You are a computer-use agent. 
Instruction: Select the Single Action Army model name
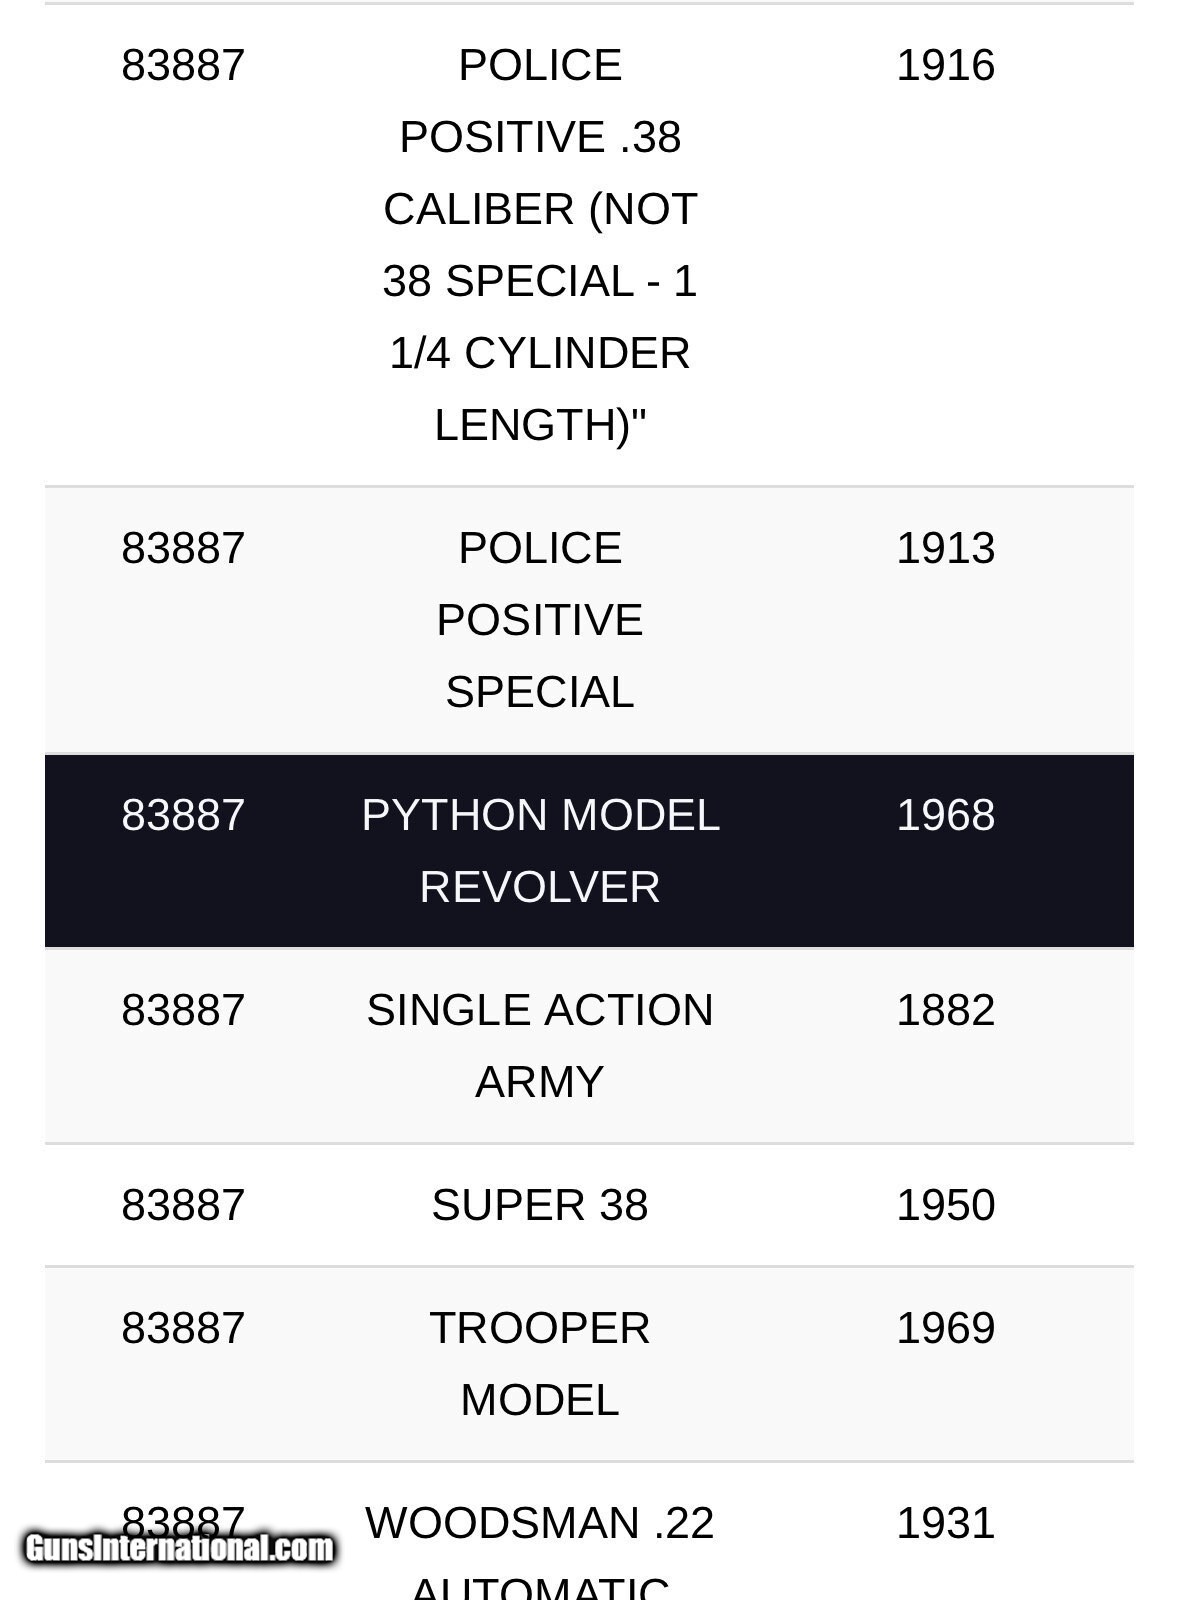540,1046
